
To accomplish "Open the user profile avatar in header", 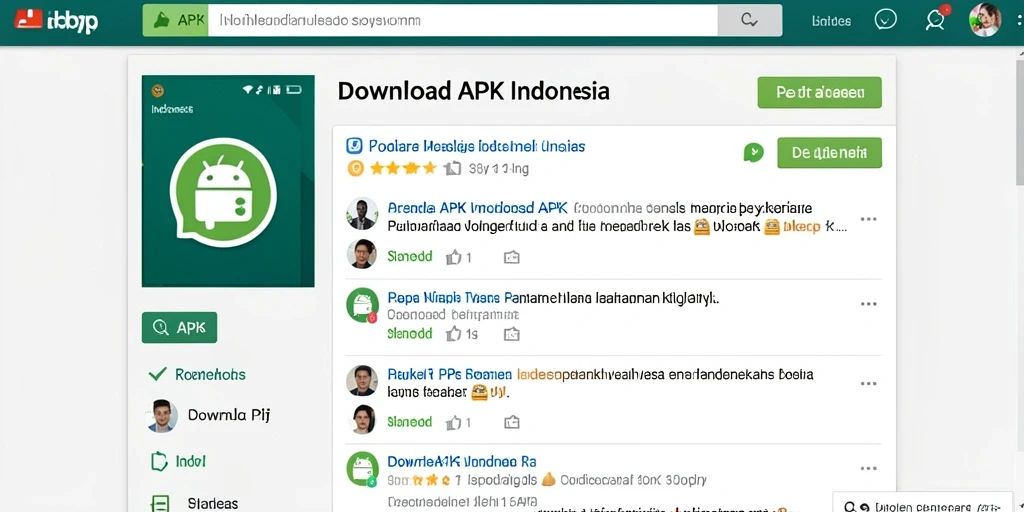I will coord(985,20).
